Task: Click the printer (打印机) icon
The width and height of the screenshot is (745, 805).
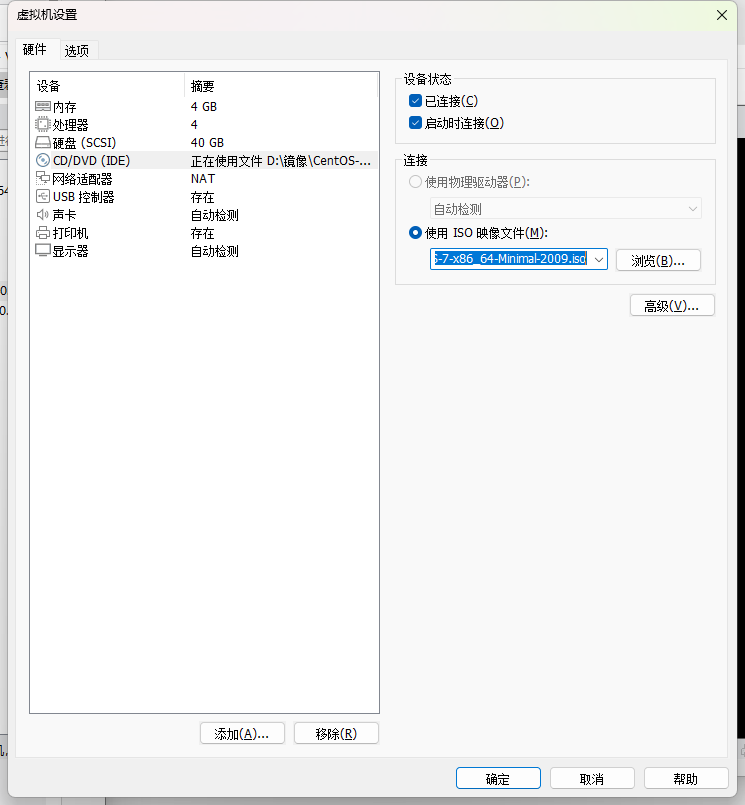Action: [x=43, y=233]
